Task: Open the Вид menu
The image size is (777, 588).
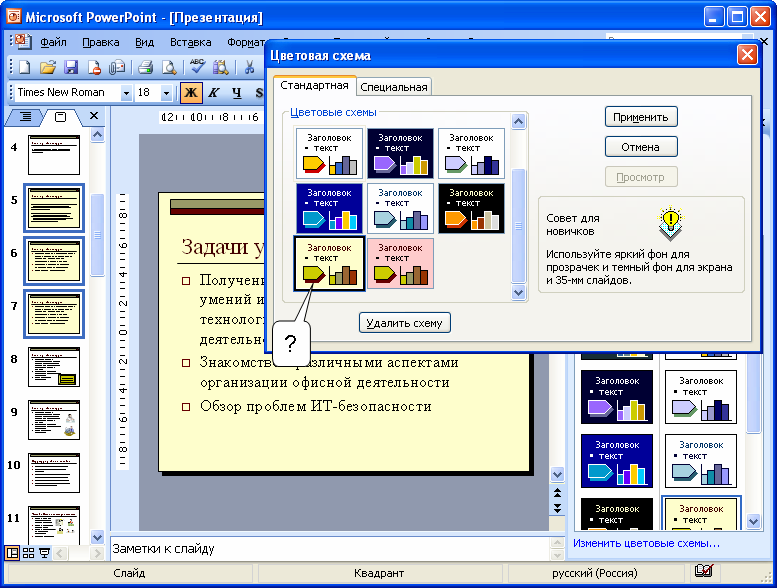Action: pos(145,43)
